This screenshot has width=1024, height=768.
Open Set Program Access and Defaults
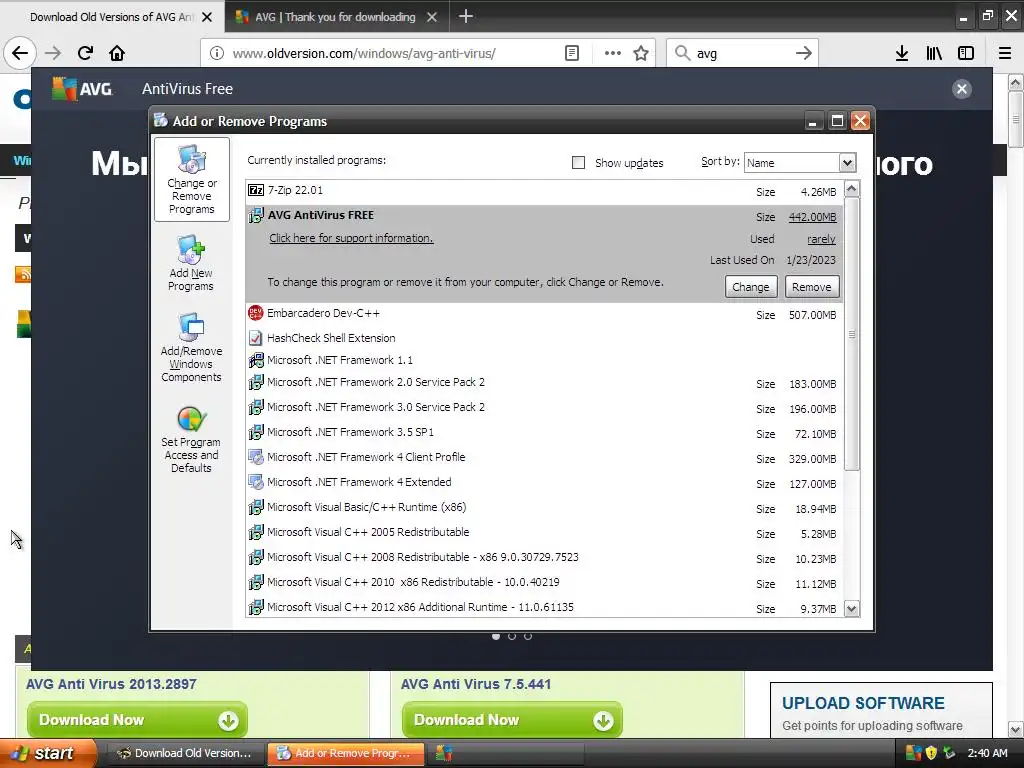[191, 439]
